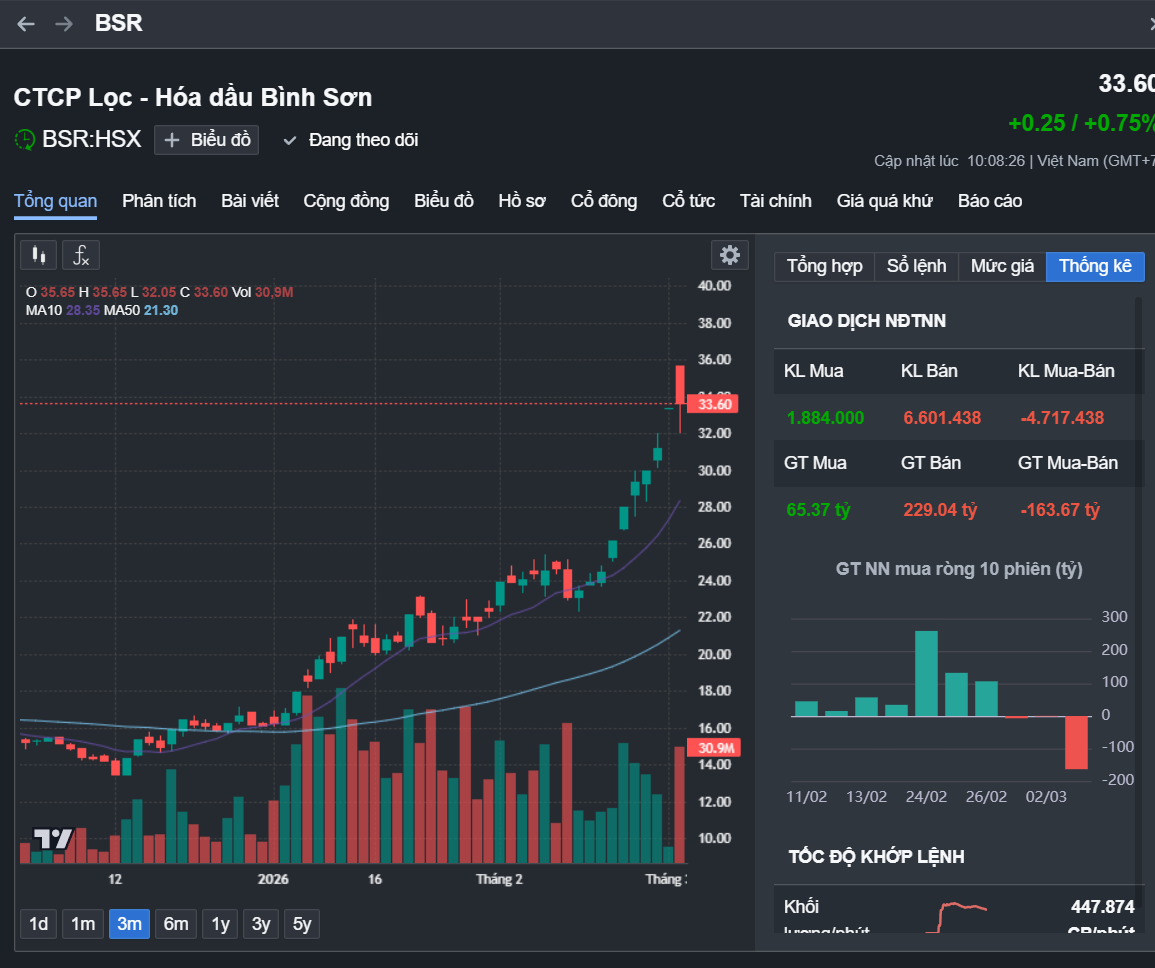Switch to the Sổ lệnh panel tab
Image resolution: width=1155 pixels, height=968 pixels.
tap(916, 266)
